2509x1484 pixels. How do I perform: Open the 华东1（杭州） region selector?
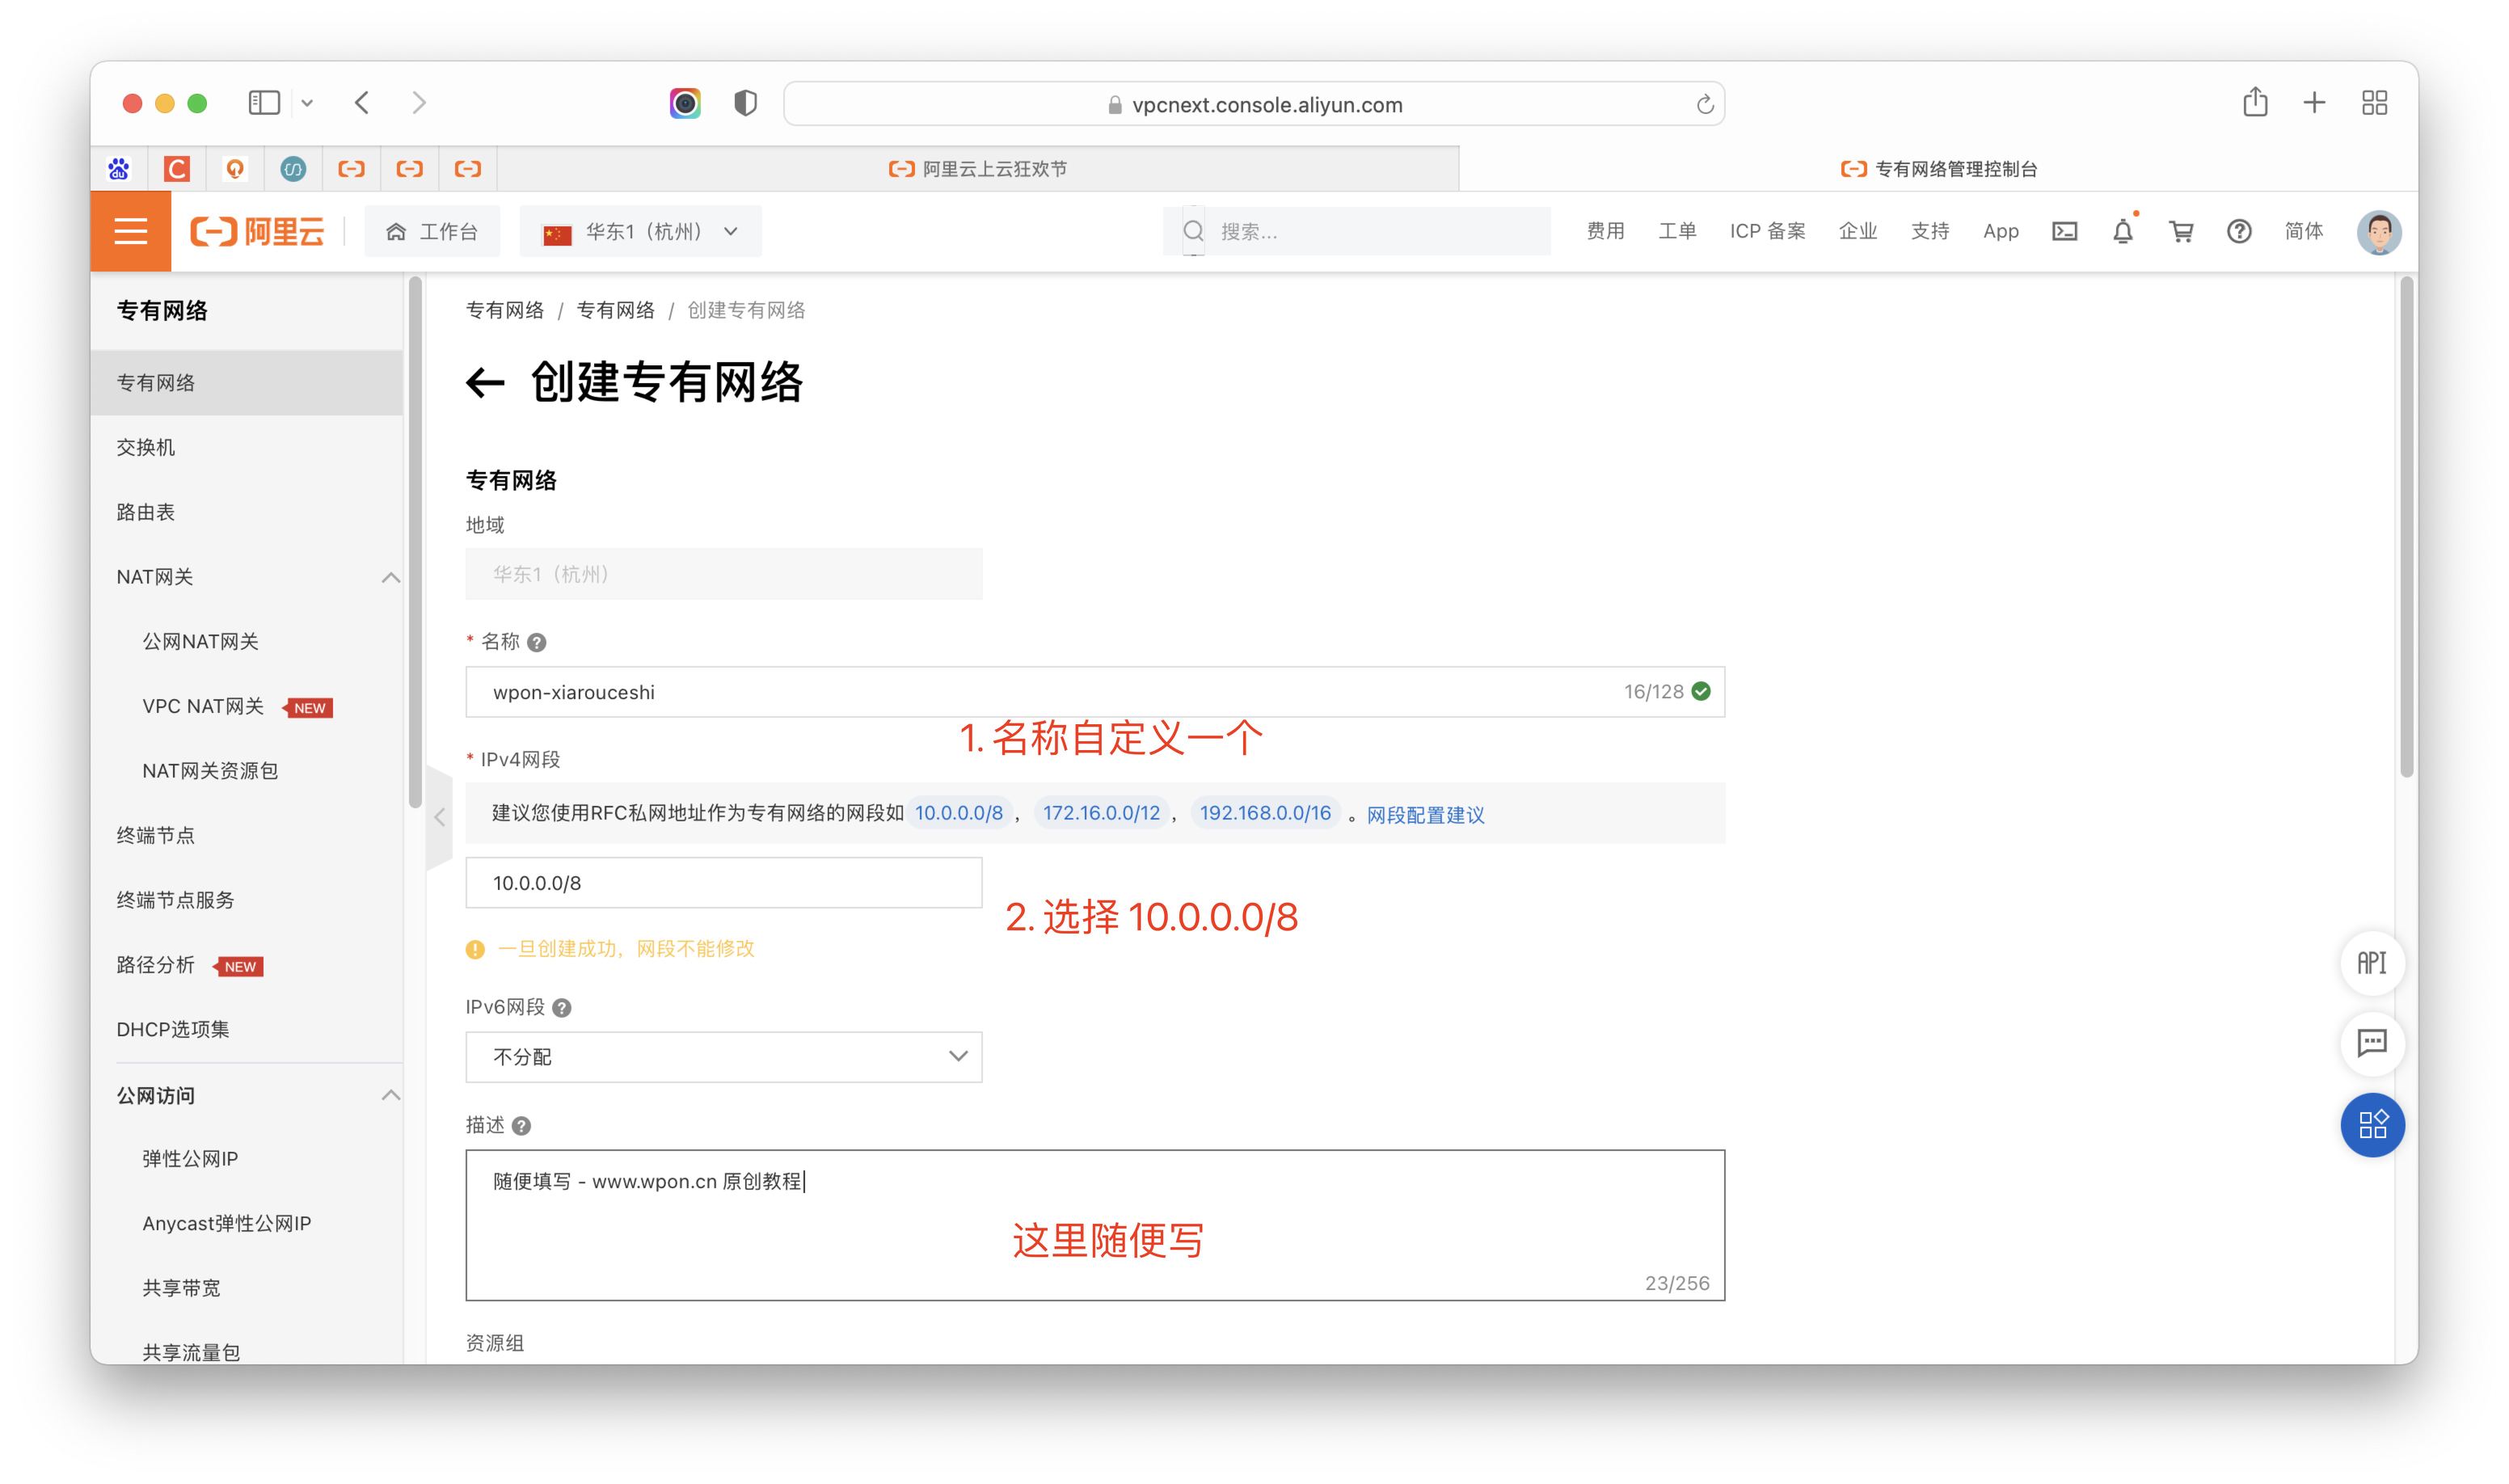640,231
